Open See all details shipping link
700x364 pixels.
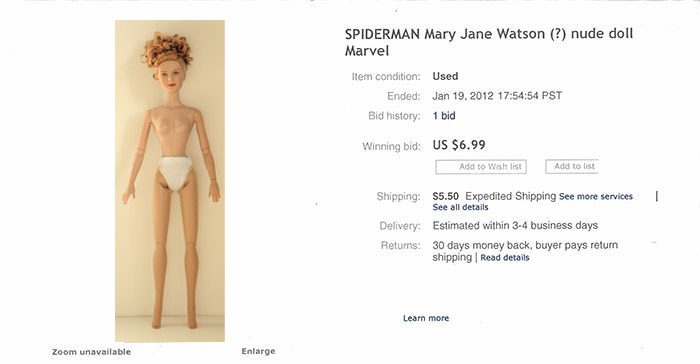click(x=460, y=207)
